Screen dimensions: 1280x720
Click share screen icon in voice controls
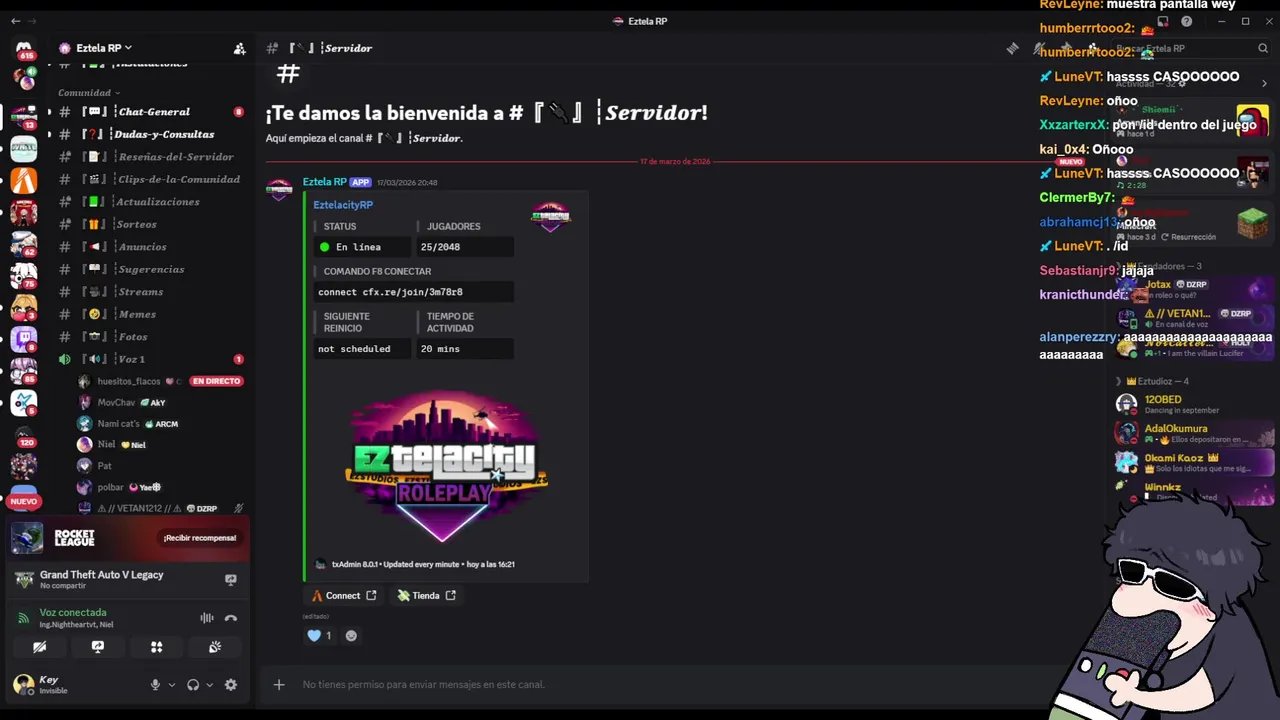[x=98, y=647]
